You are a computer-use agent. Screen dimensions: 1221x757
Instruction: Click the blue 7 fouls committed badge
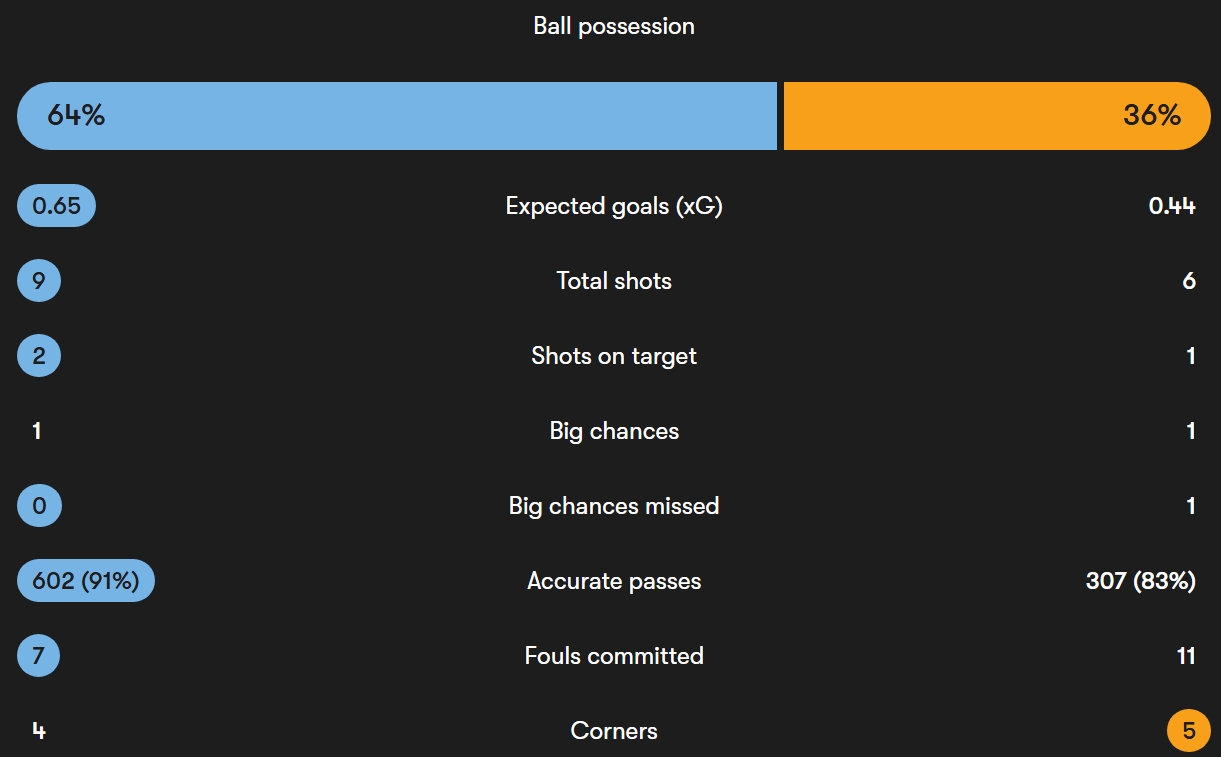(x=39, y=656)
